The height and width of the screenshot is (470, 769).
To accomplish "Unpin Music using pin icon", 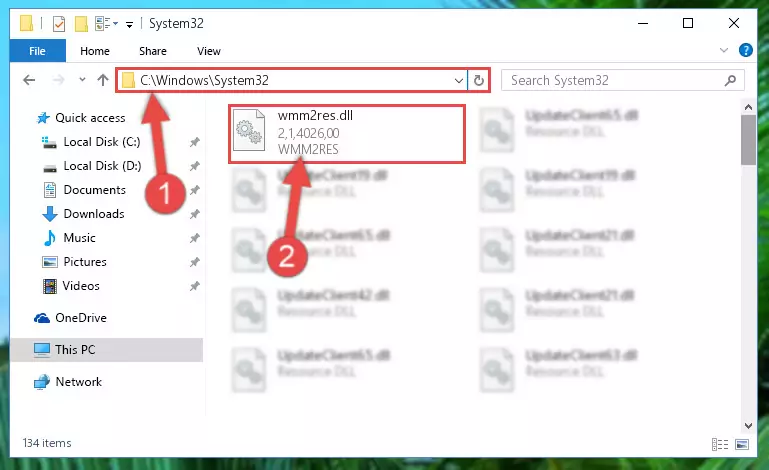I will pos(195,238).
